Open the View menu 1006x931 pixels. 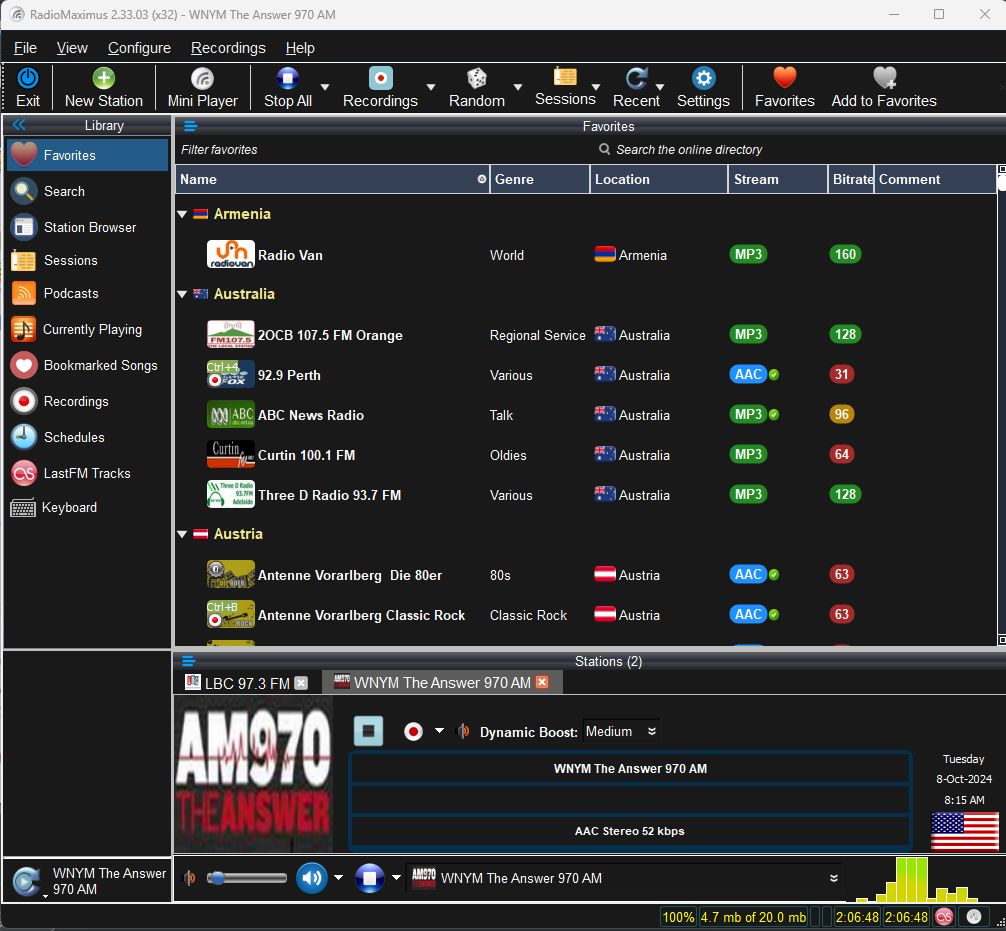(72, 48)
